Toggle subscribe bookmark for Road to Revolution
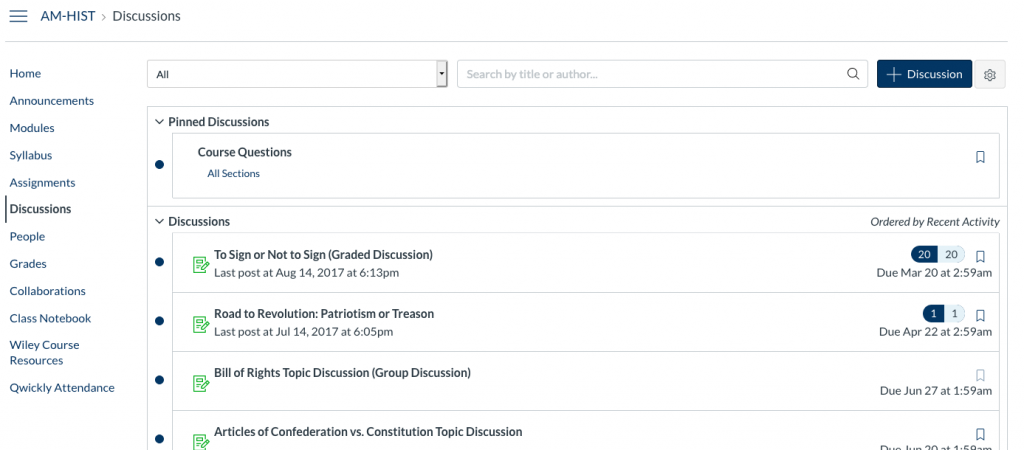Screen dimensions: 1024x450 pyautogui.click(x=980, y=315)
